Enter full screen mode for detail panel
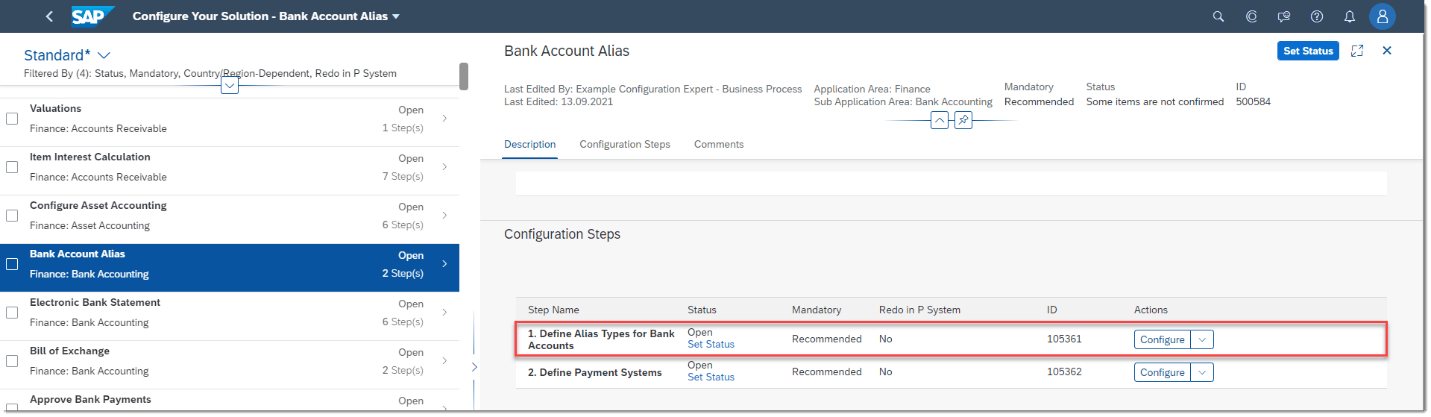Image resolution: width=1431 pixels, height=417 pixels. (x=1357, y=51)
